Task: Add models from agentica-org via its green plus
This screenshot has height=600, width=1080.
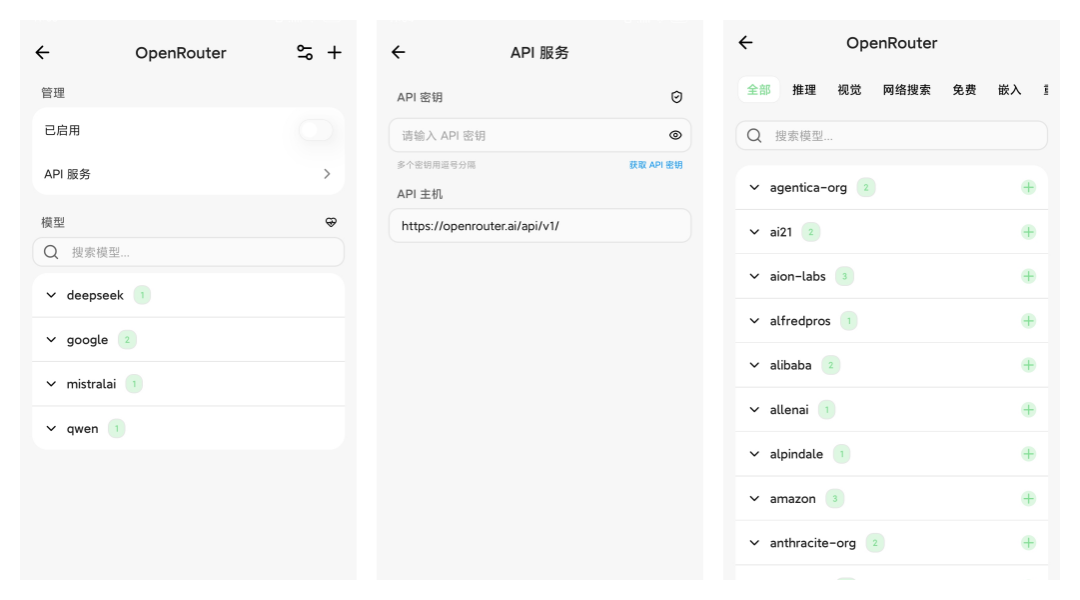Action: (1028, 186)
